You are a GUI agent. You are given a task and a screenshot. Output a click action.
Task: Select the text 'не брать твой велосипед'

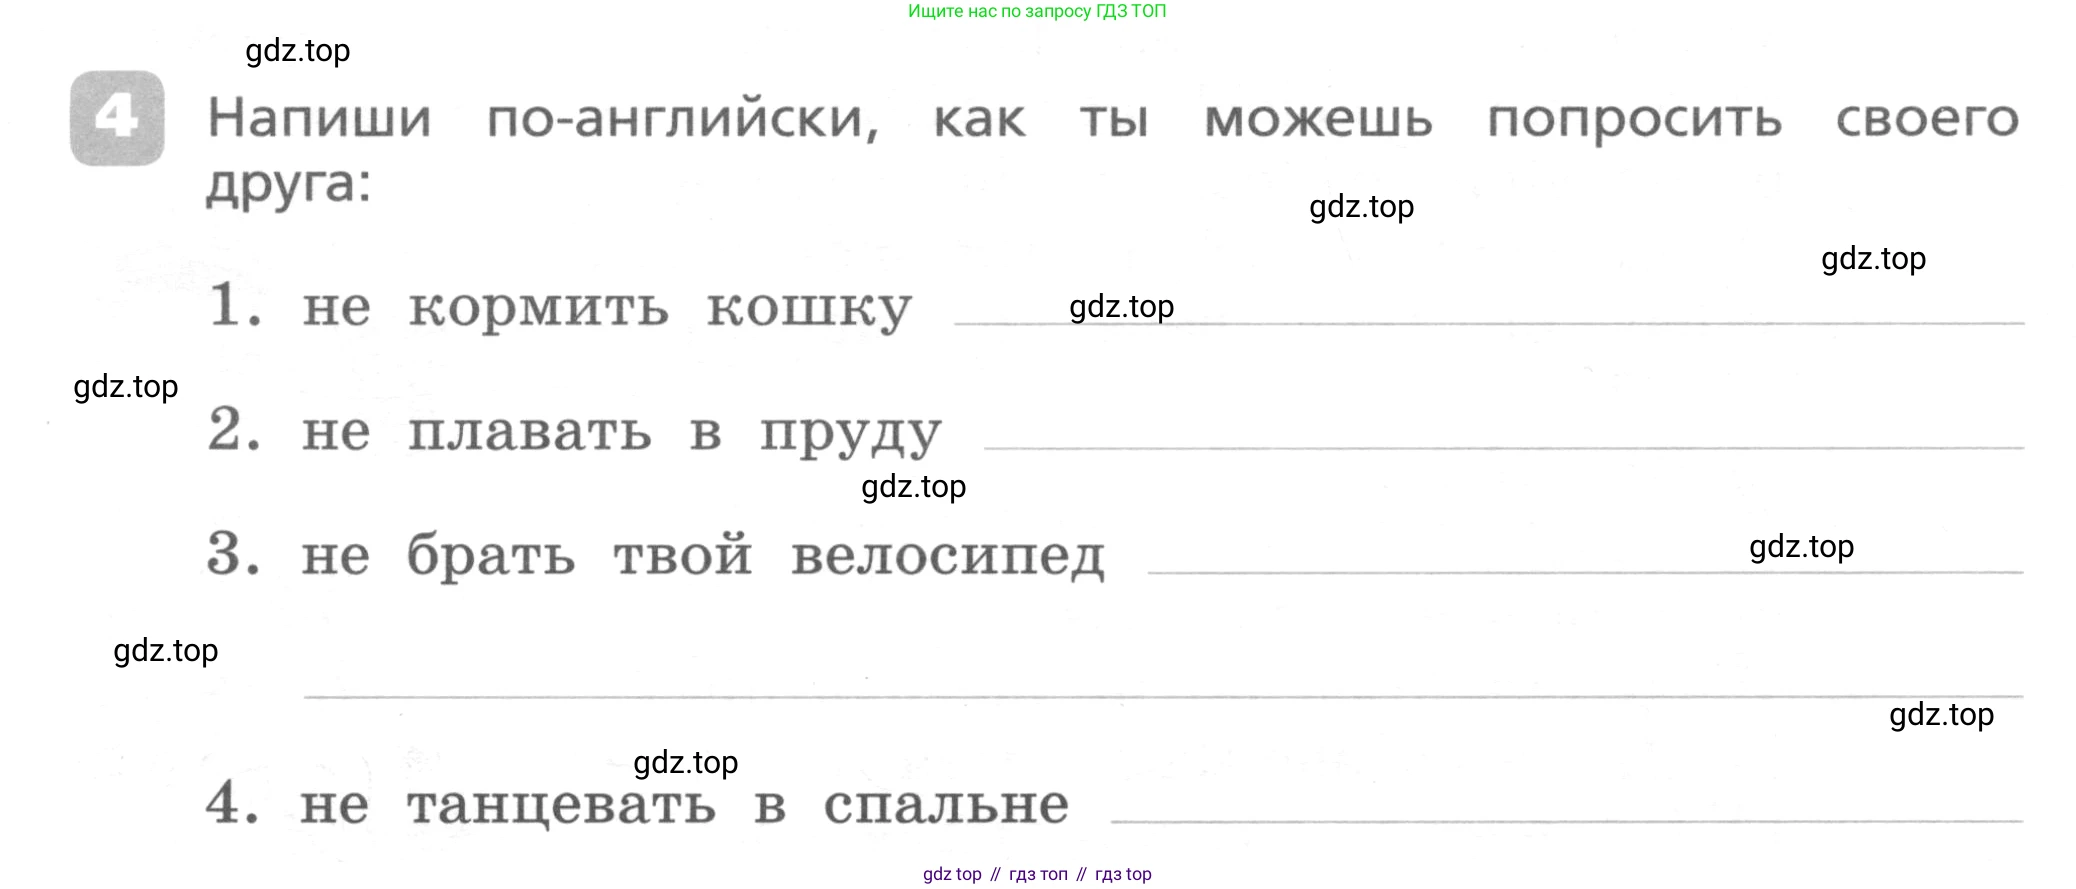coord(703,556)
